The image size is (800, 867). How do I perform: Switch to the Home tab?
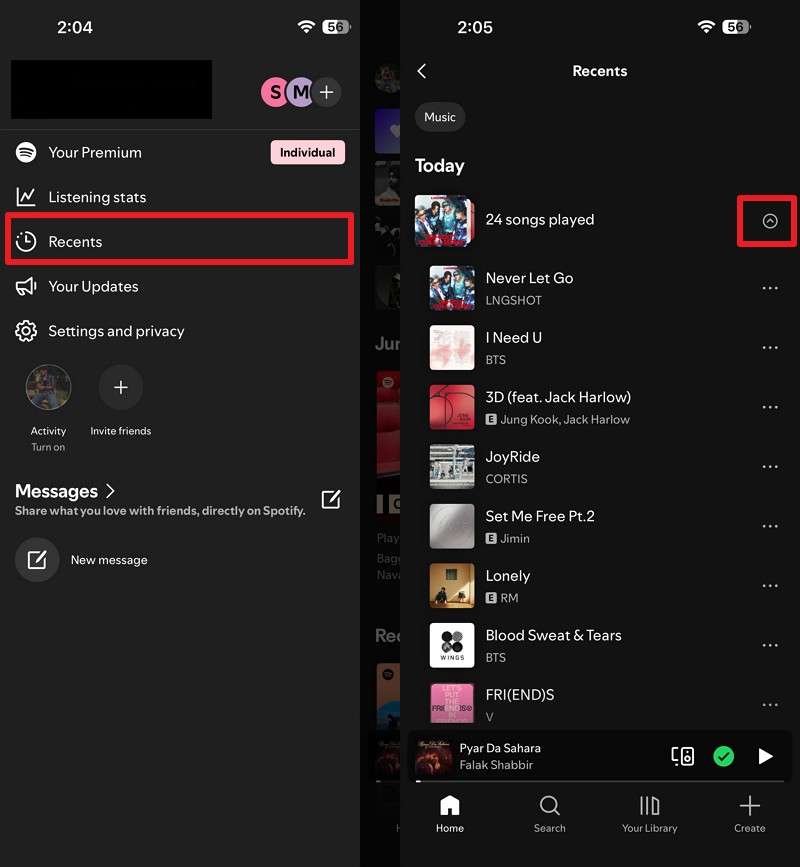click(x=449, y=814)
